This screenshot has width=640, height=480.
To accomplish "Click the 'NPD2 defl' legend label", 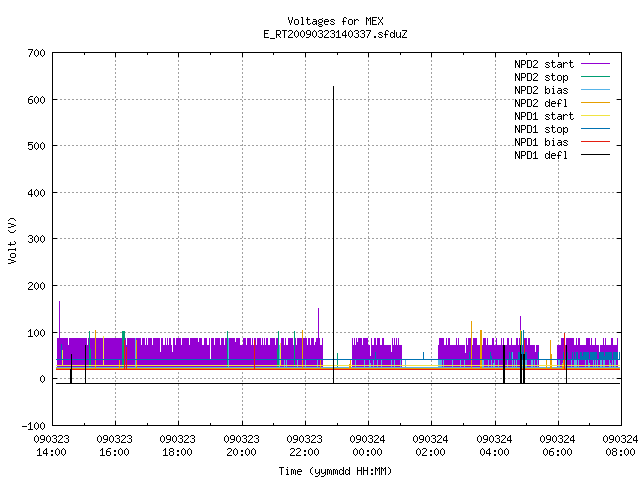I will tap(541, 103).
